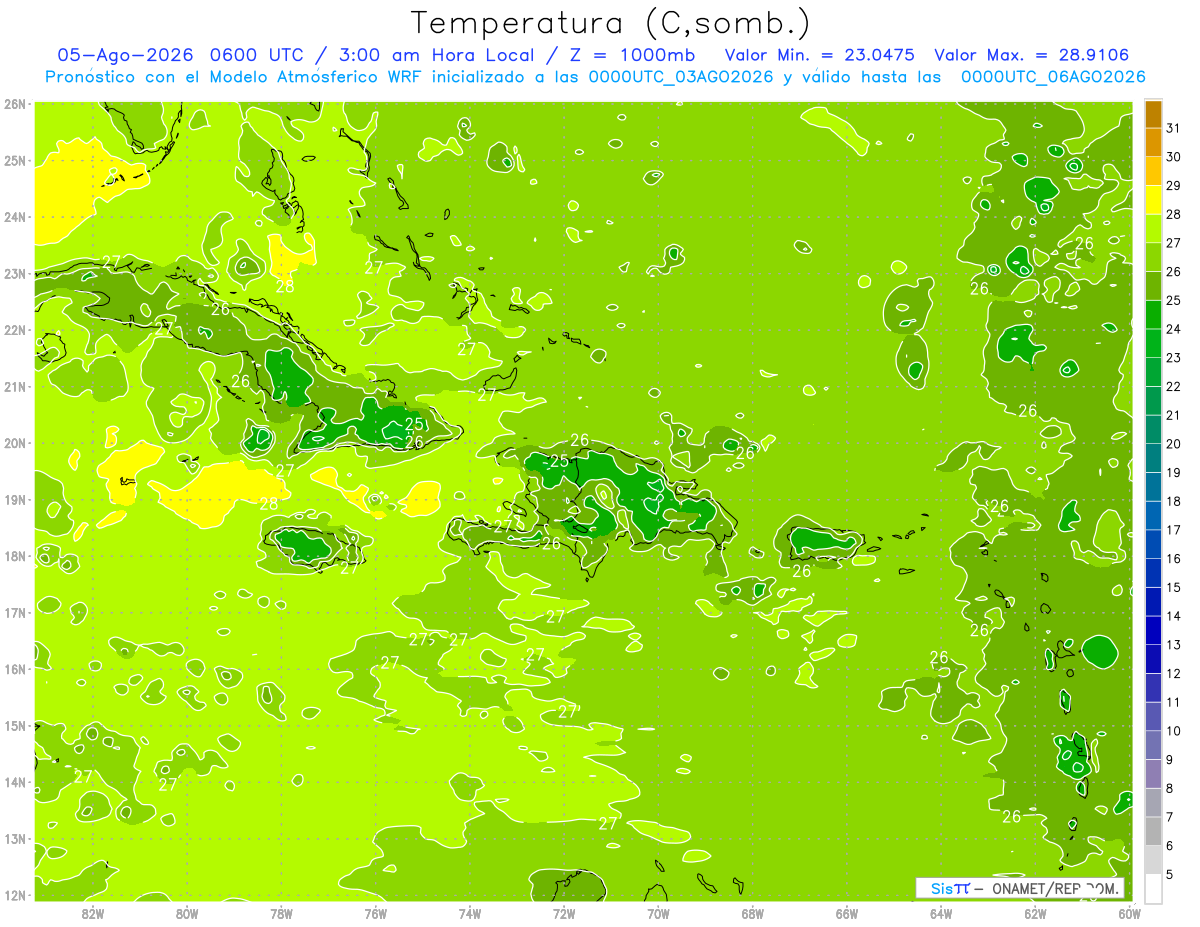Click the gray legend swatch between 6 and 7
1200x927 pixels.
pyautogui.click(x=1153, y=831)
